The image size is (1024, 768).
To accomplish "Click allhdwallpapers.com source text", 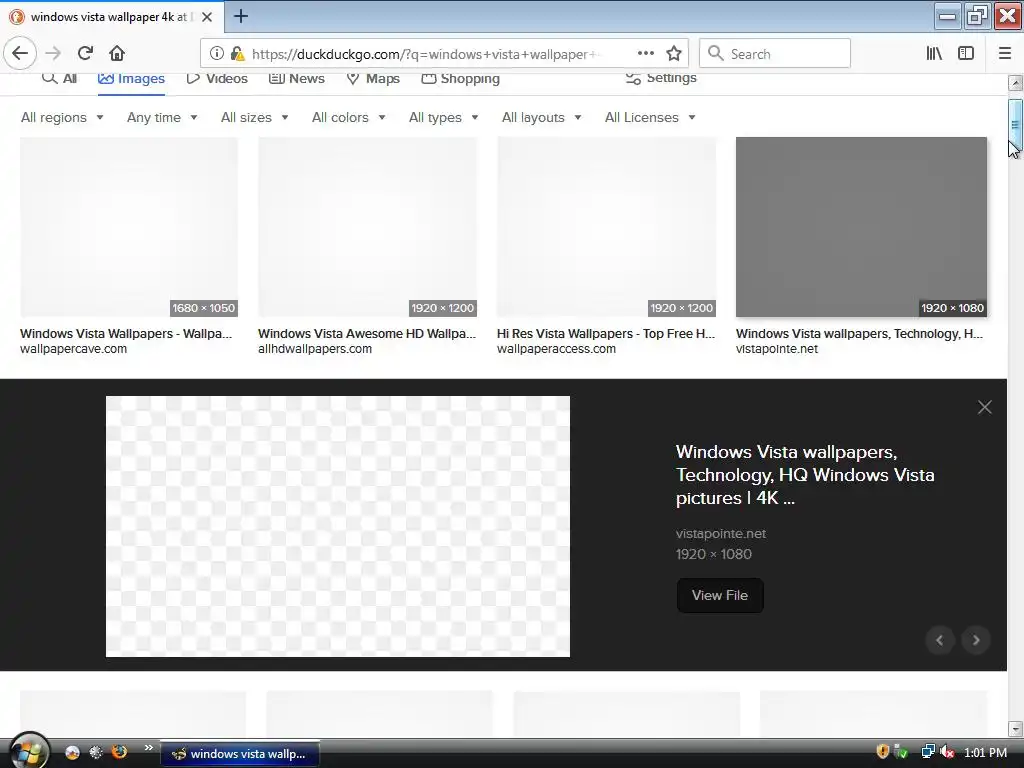I will tap(315, 349).
